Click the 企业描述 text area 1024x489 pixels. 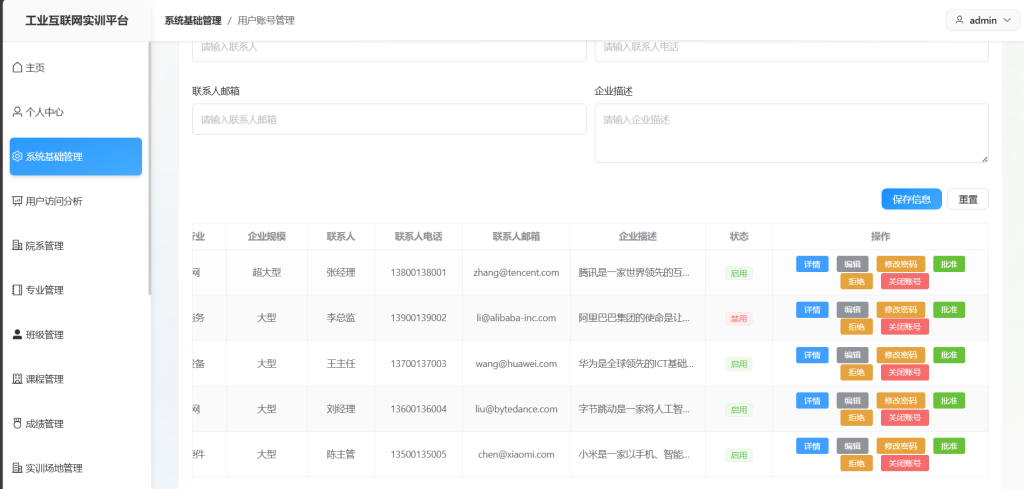791,132
